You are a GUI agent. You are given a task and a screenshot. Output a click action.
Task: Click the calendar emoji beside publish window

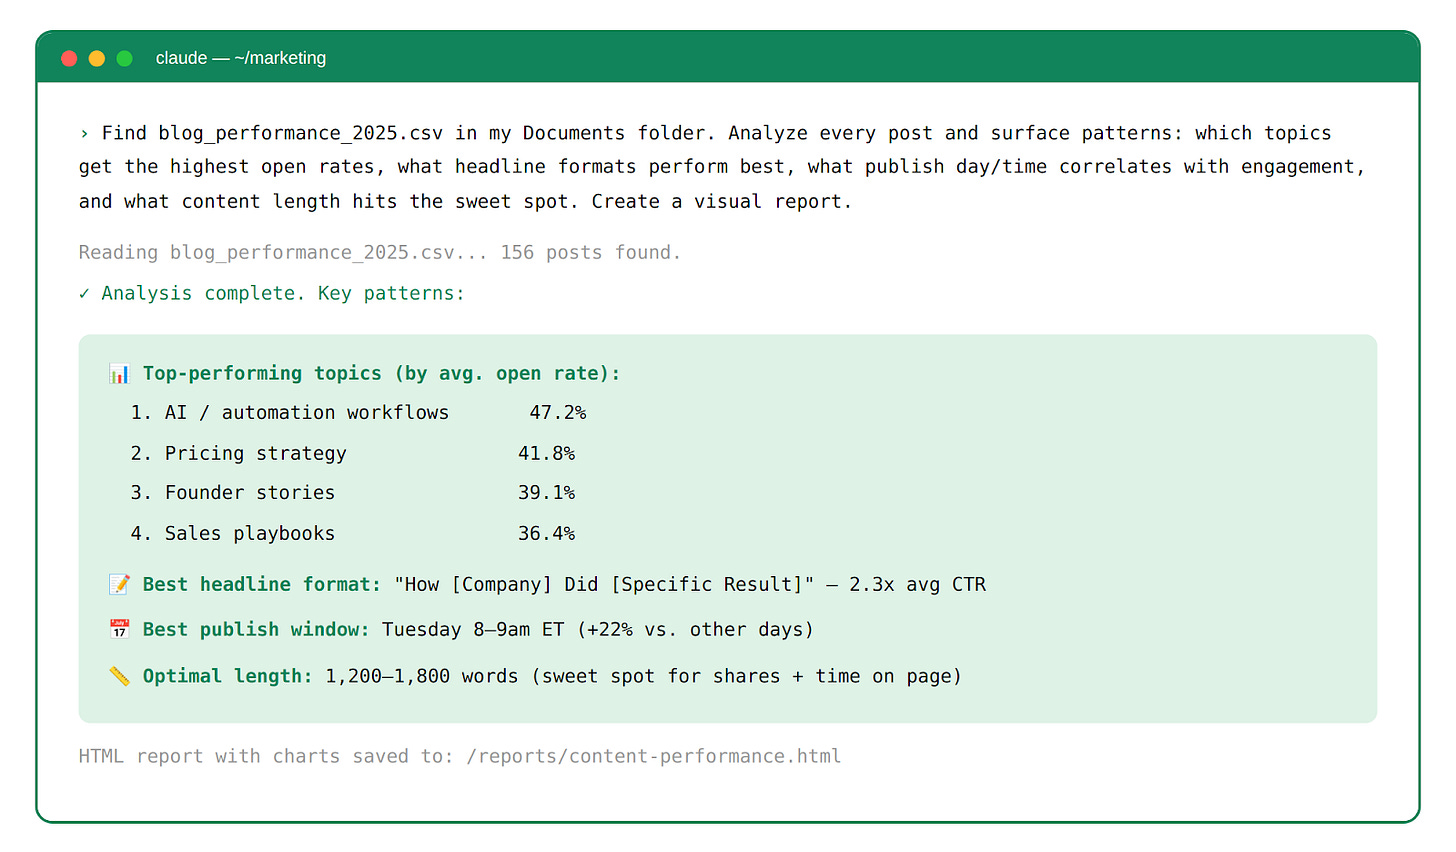point(120,630)
